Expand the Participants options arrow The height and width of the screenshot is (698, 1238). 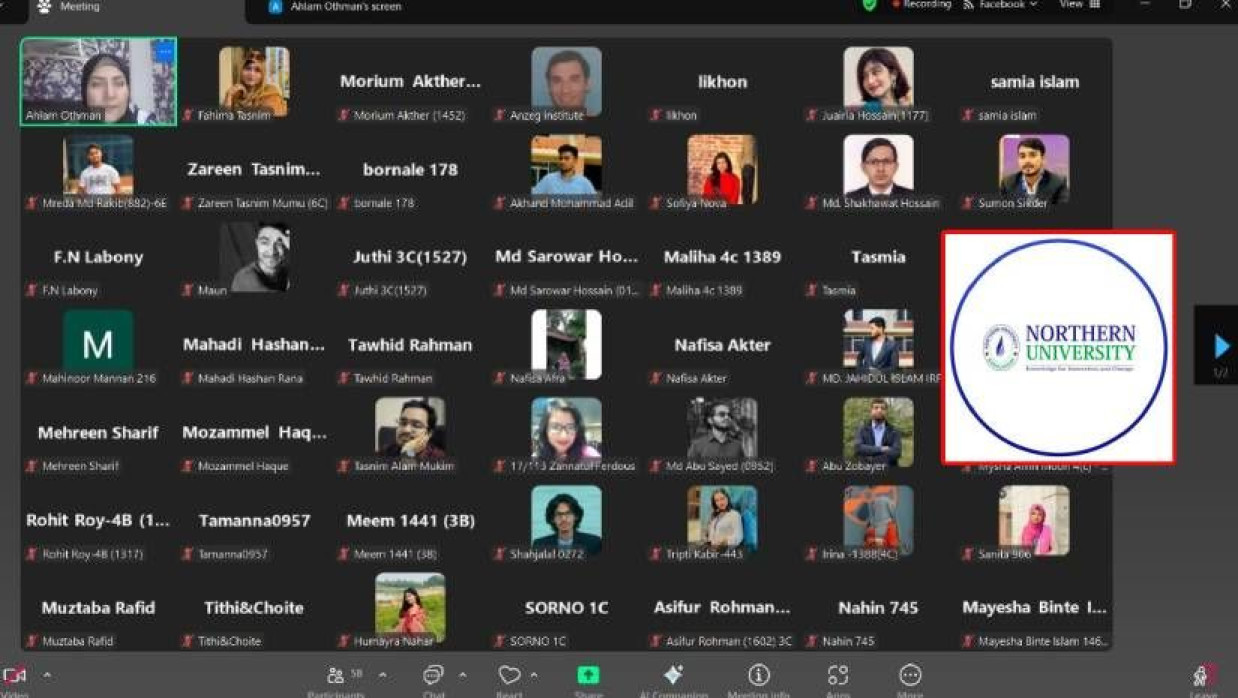[382, 676]
